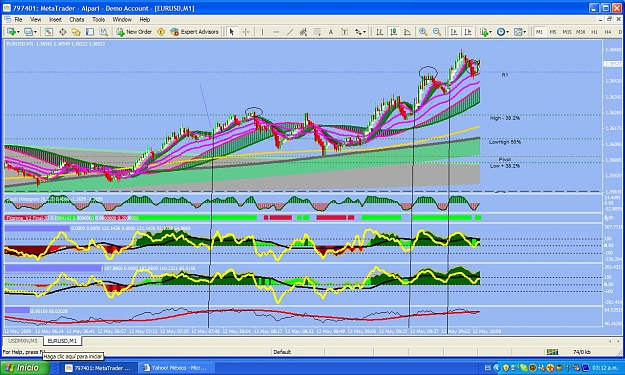Open the Help menu
This screenshot has width=625, height=375.
(145, 19)
